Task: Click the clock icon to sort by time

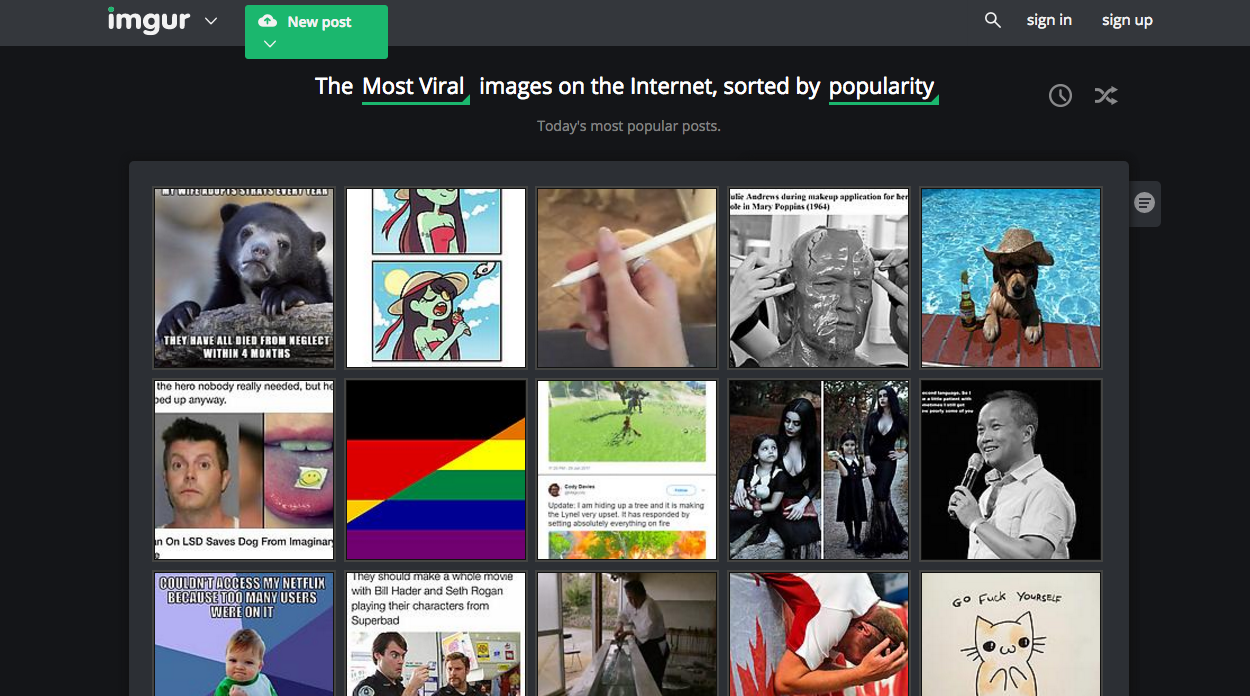Action: coord(1060,95)
